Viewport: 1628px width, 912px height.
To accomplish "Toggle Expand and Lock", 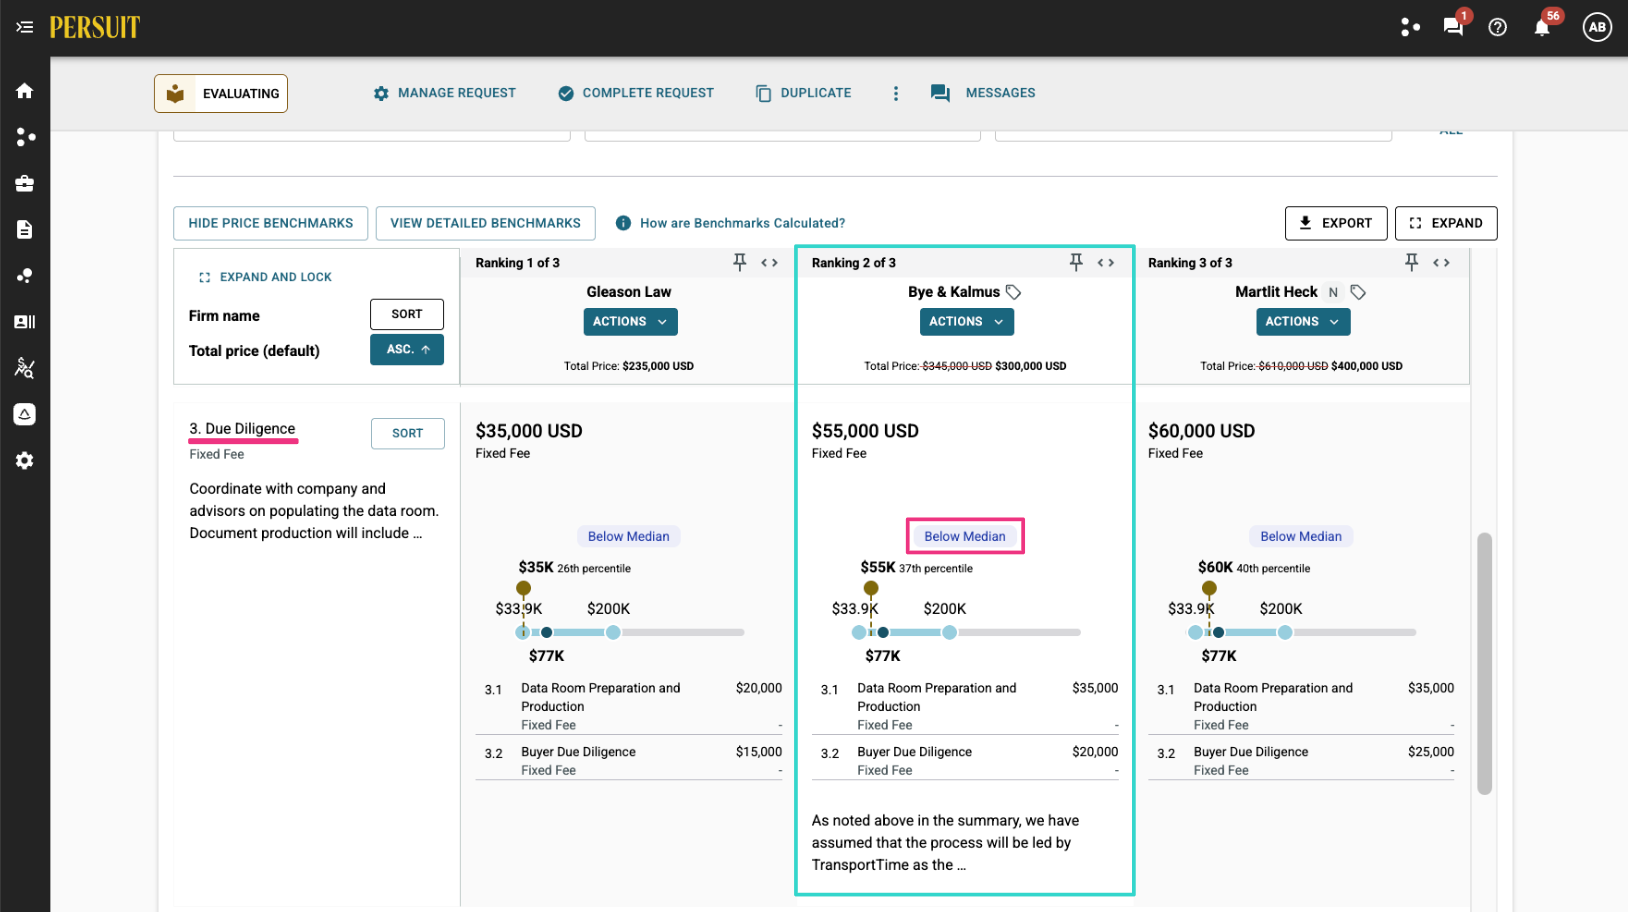I will pos(265,277).
